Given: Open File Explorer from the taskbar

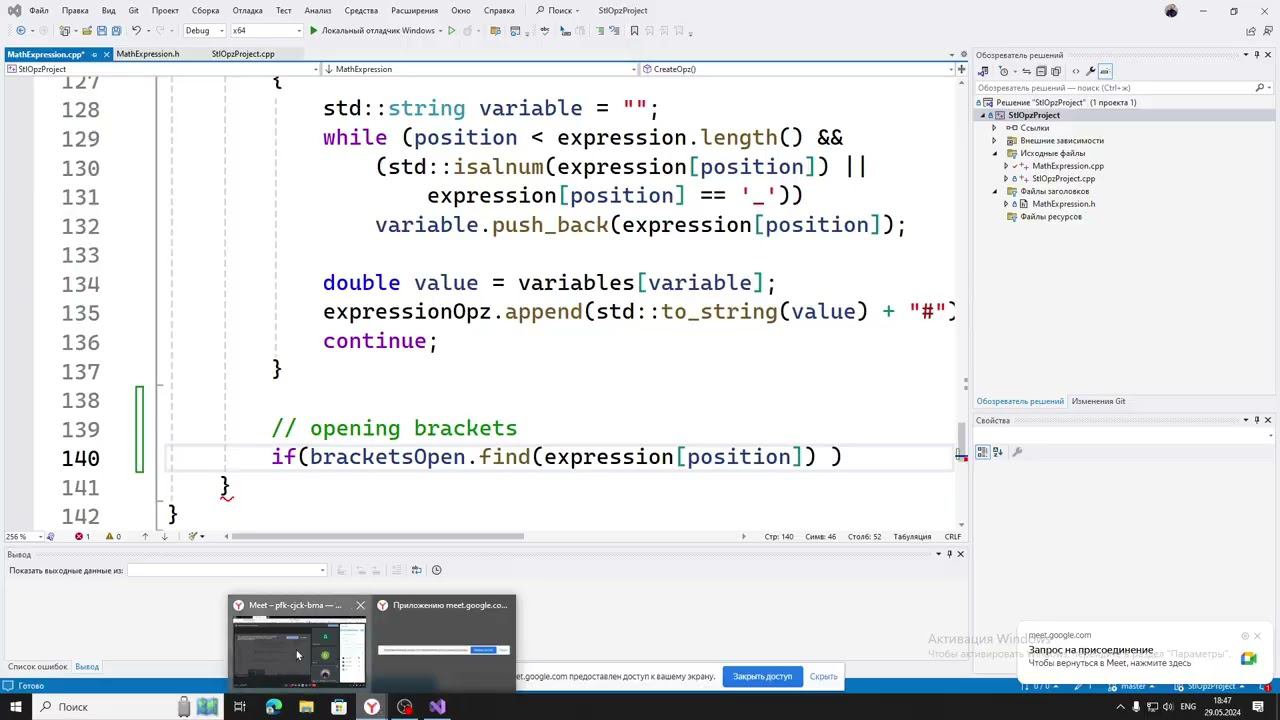Looking at the screenshot, I should 306,707.
